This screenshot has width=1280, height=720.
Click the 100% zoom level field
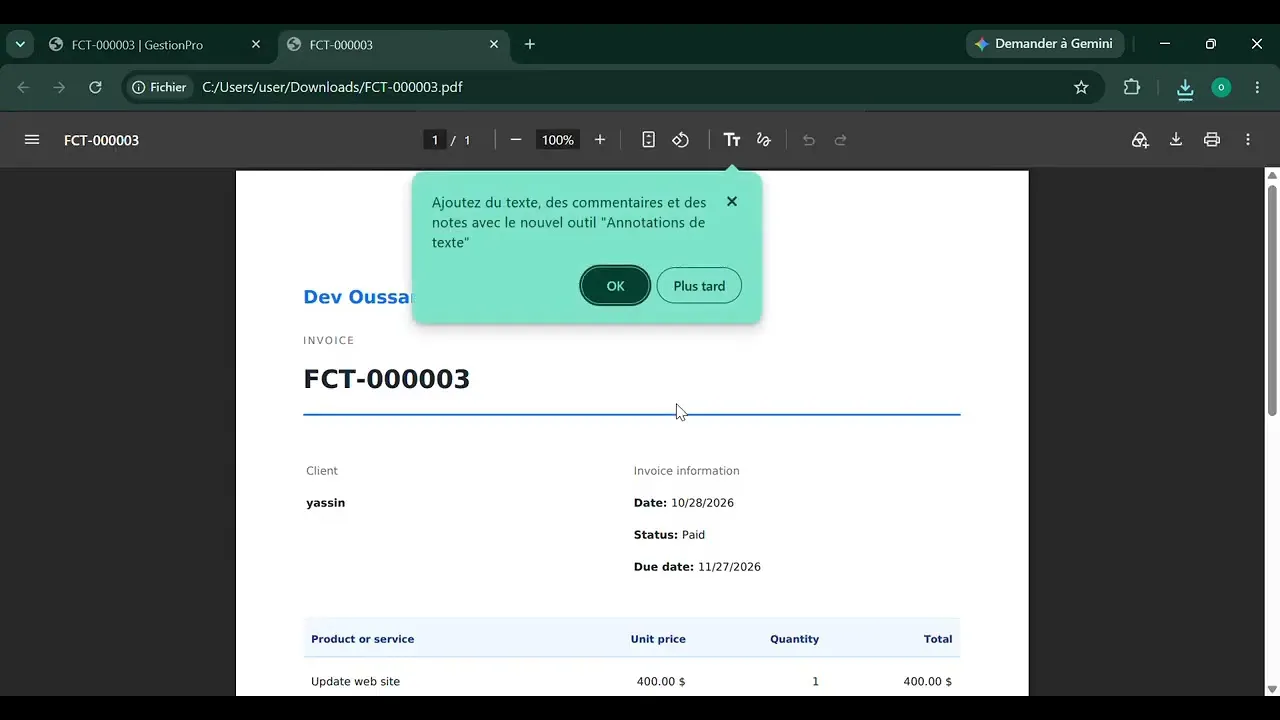tap(558, 140)
